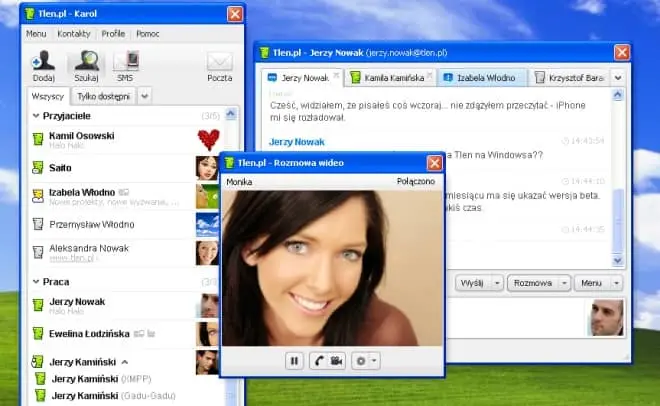Pause the video call

click(295, 360)
